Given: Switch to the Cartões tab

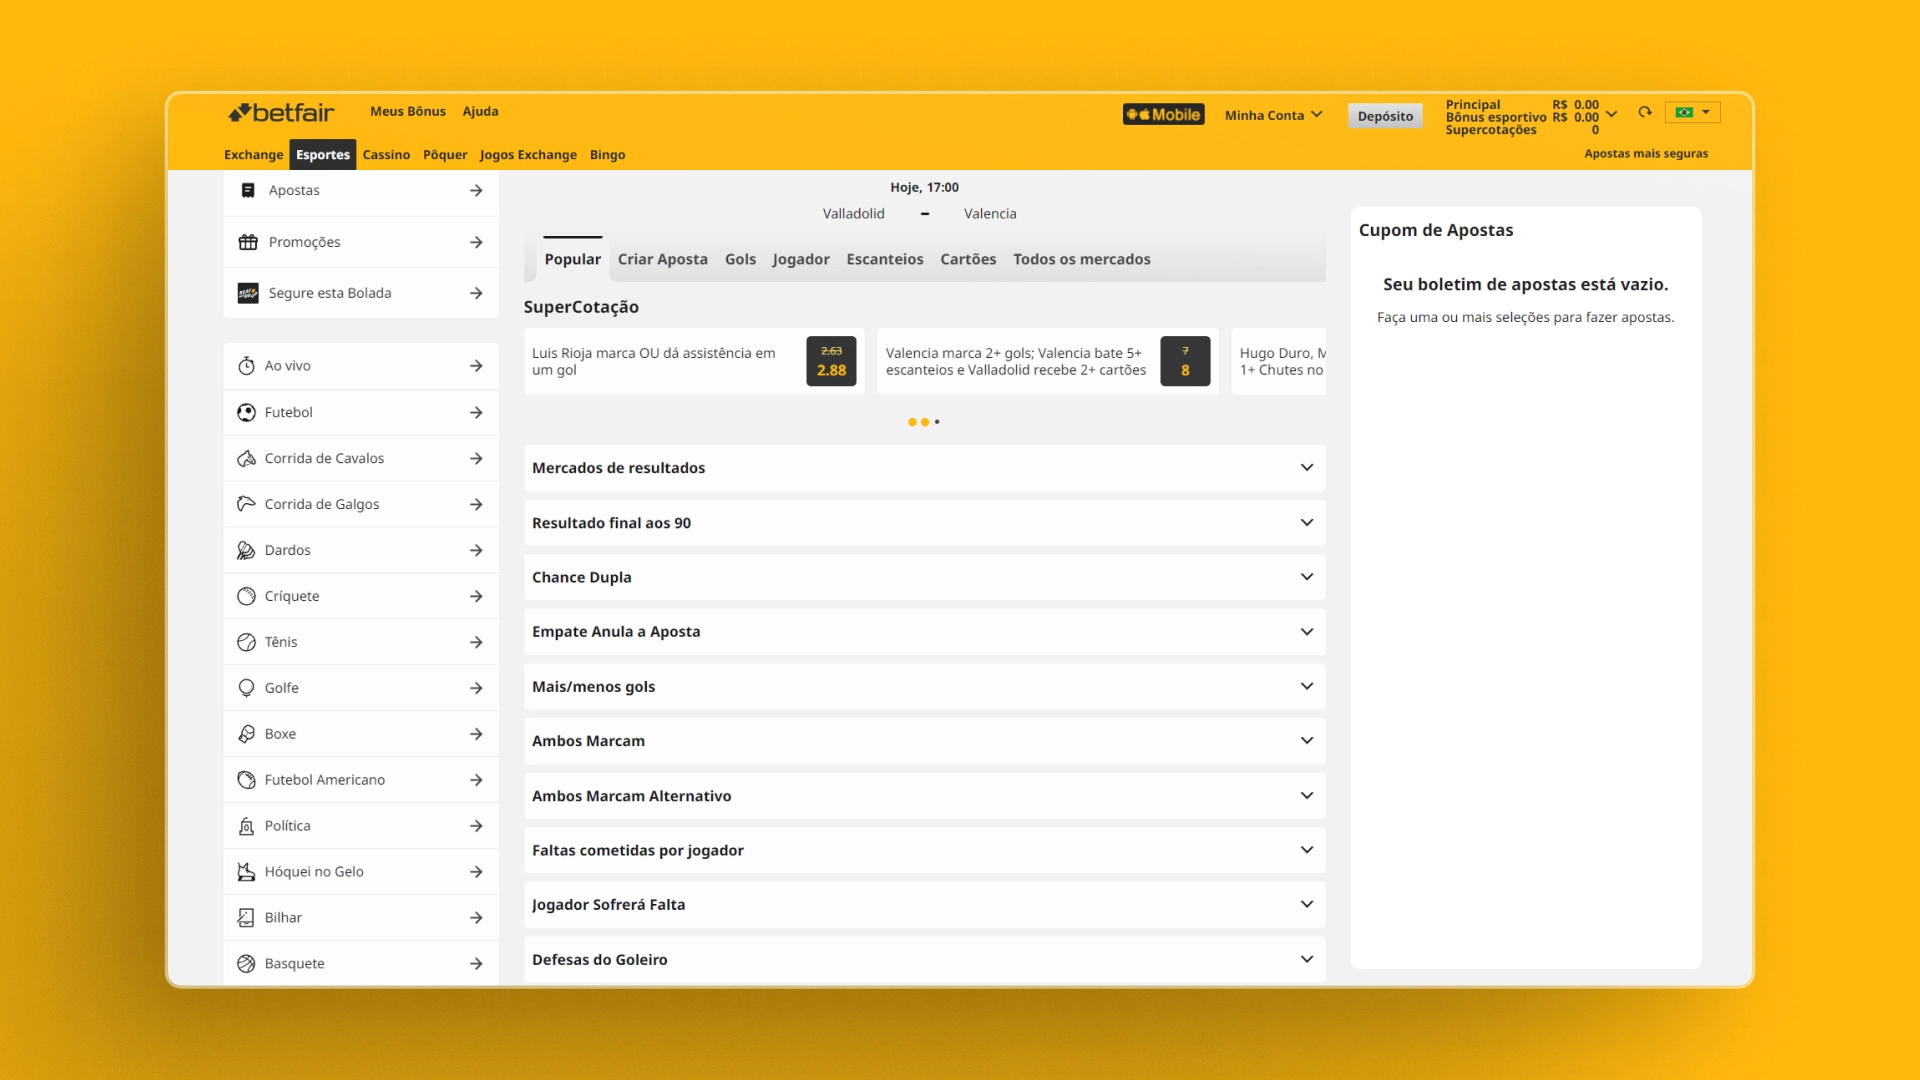Looking at the screenshot, I should pyautogui.click(x=968, y=259).
